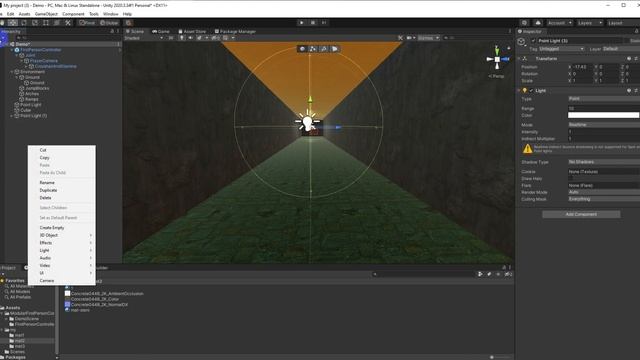Select the mat2 folder in Project

pyautogui.click(x=20, y=341)
